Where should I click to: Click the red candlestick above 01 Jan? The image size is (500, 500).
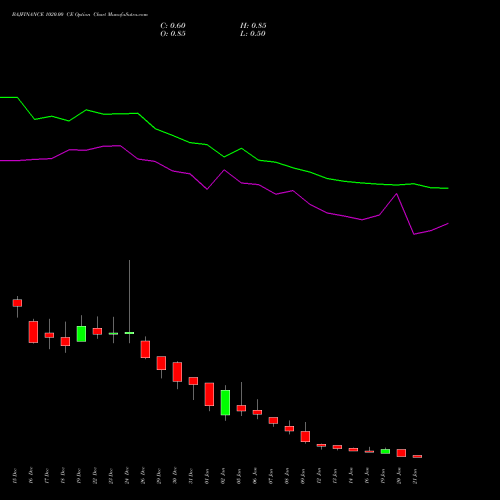209,394
